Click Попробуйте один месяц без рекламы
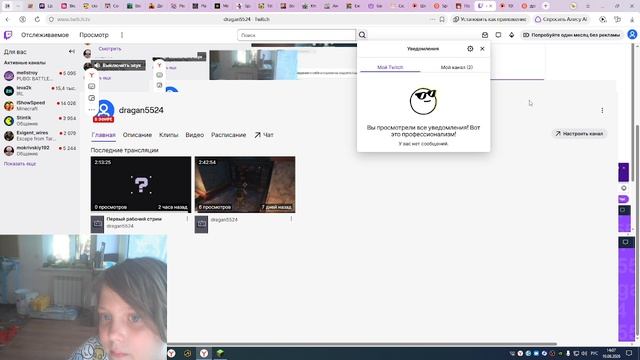 tap(572, 35)
